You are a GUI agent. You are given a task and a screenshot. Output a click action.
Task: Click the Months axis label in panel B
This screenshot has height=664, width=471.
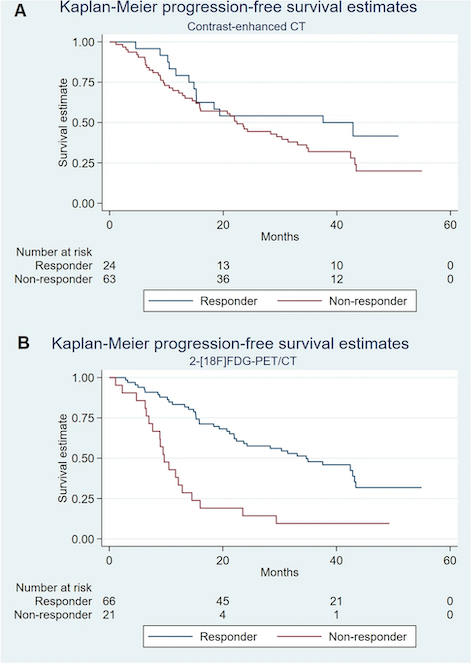(280, 572)
